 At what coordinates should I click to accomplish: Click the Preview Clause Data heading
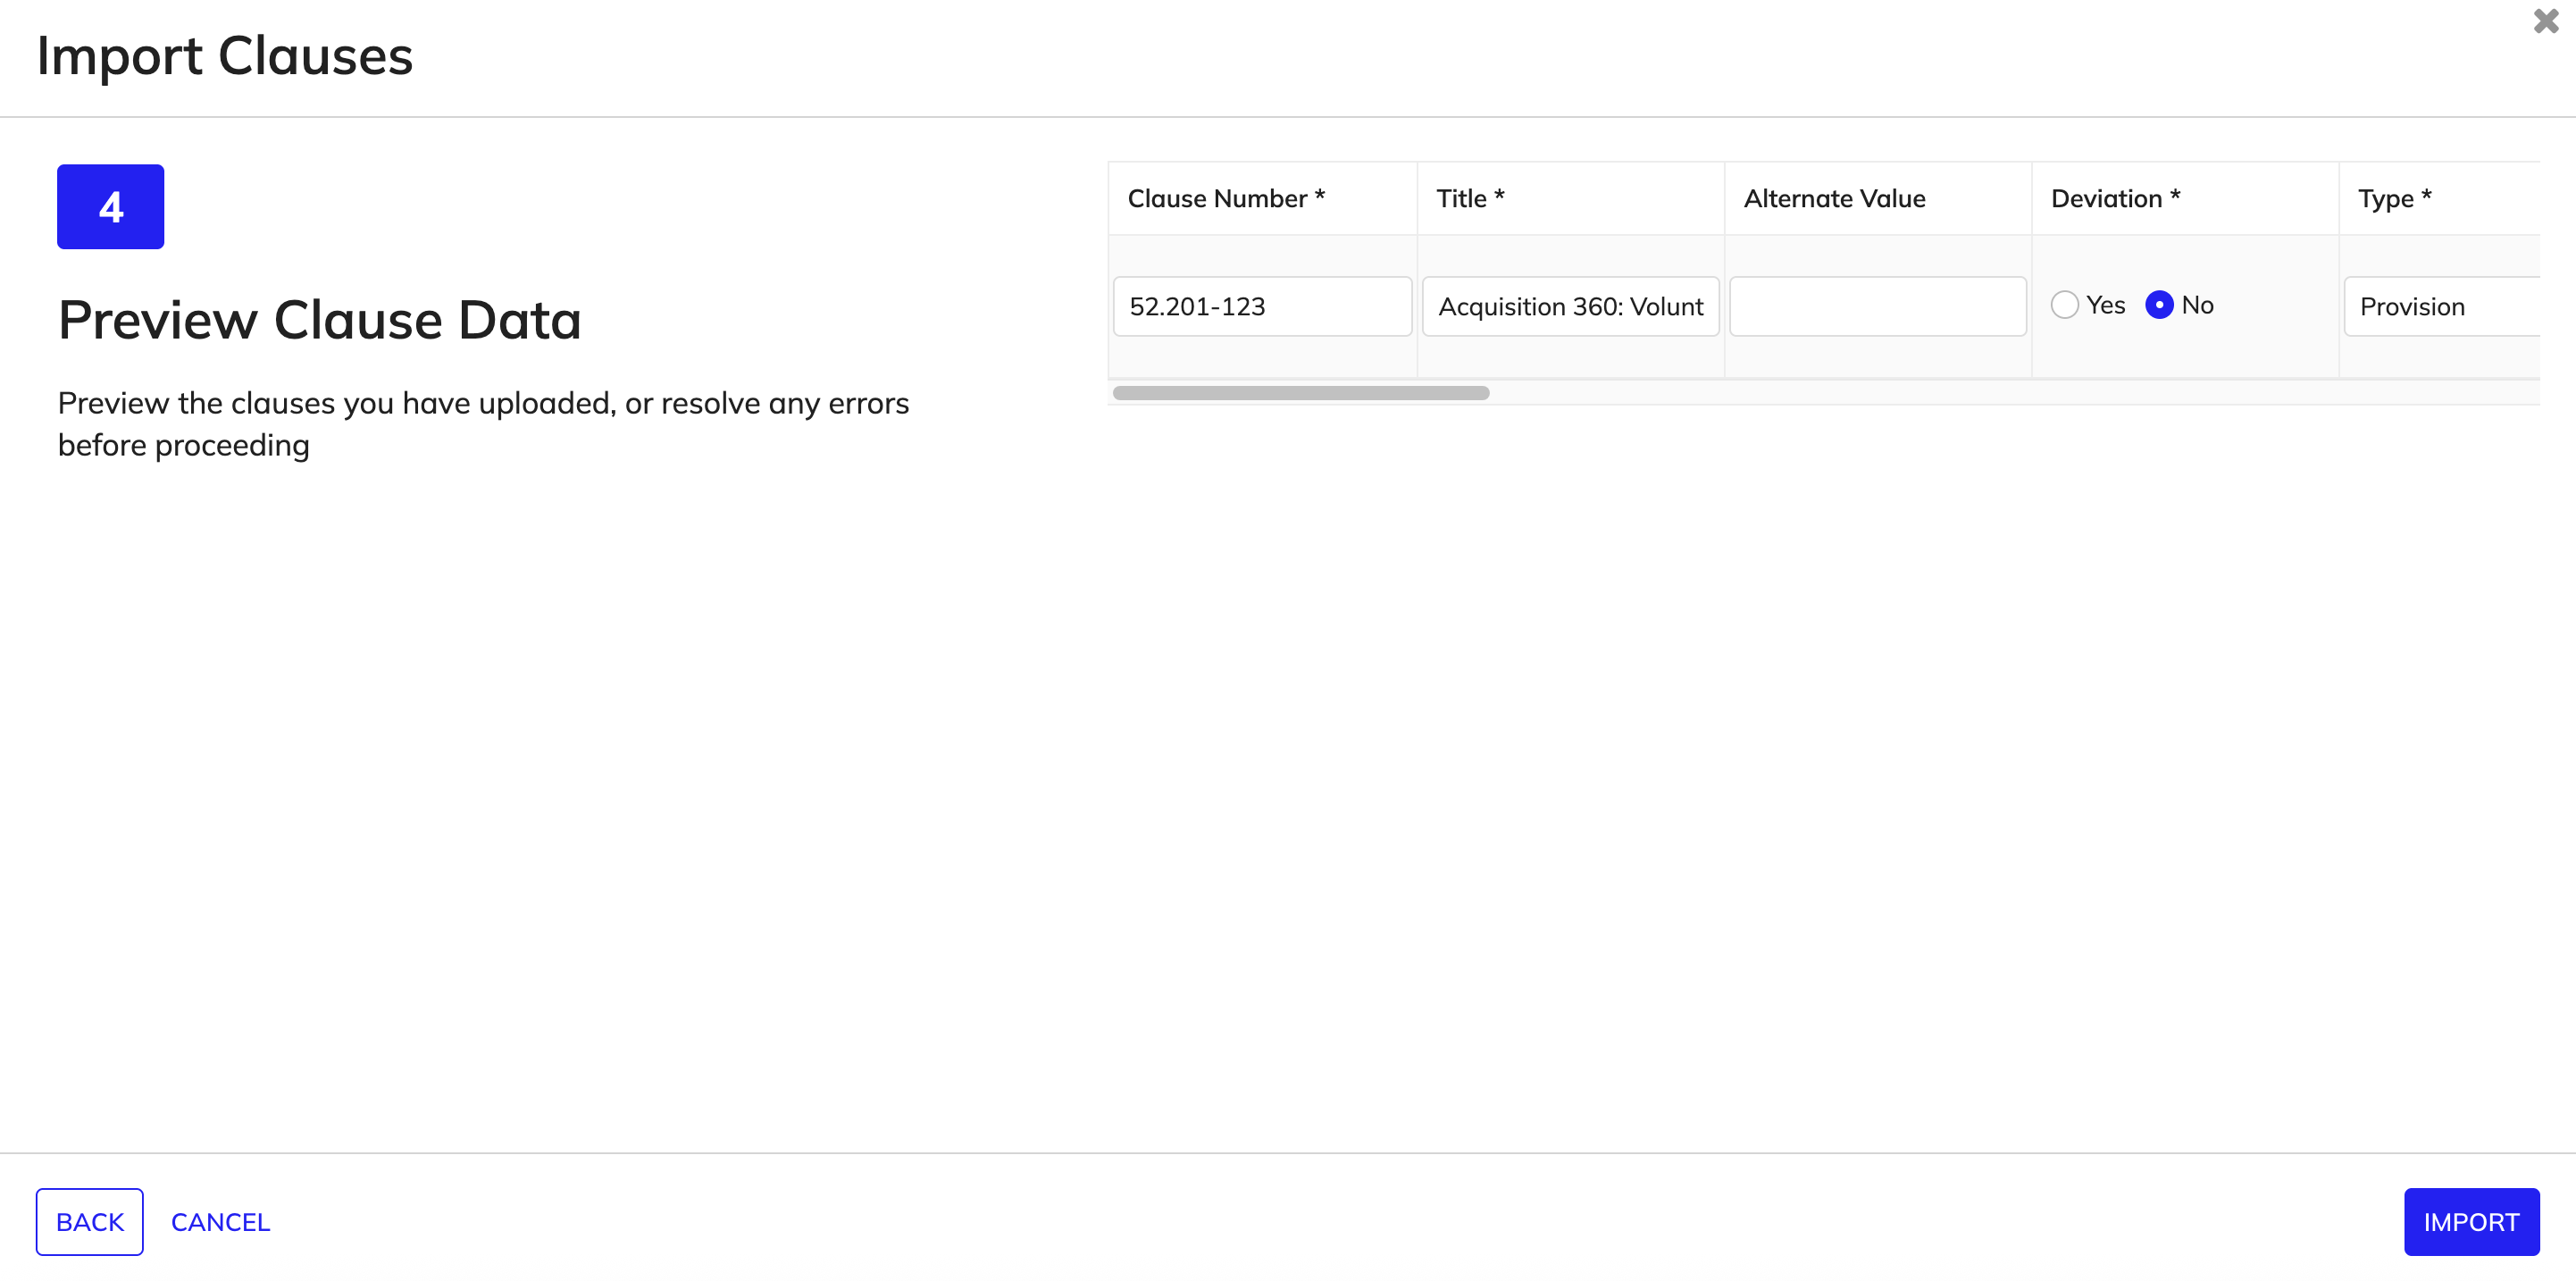pos(319,320)
